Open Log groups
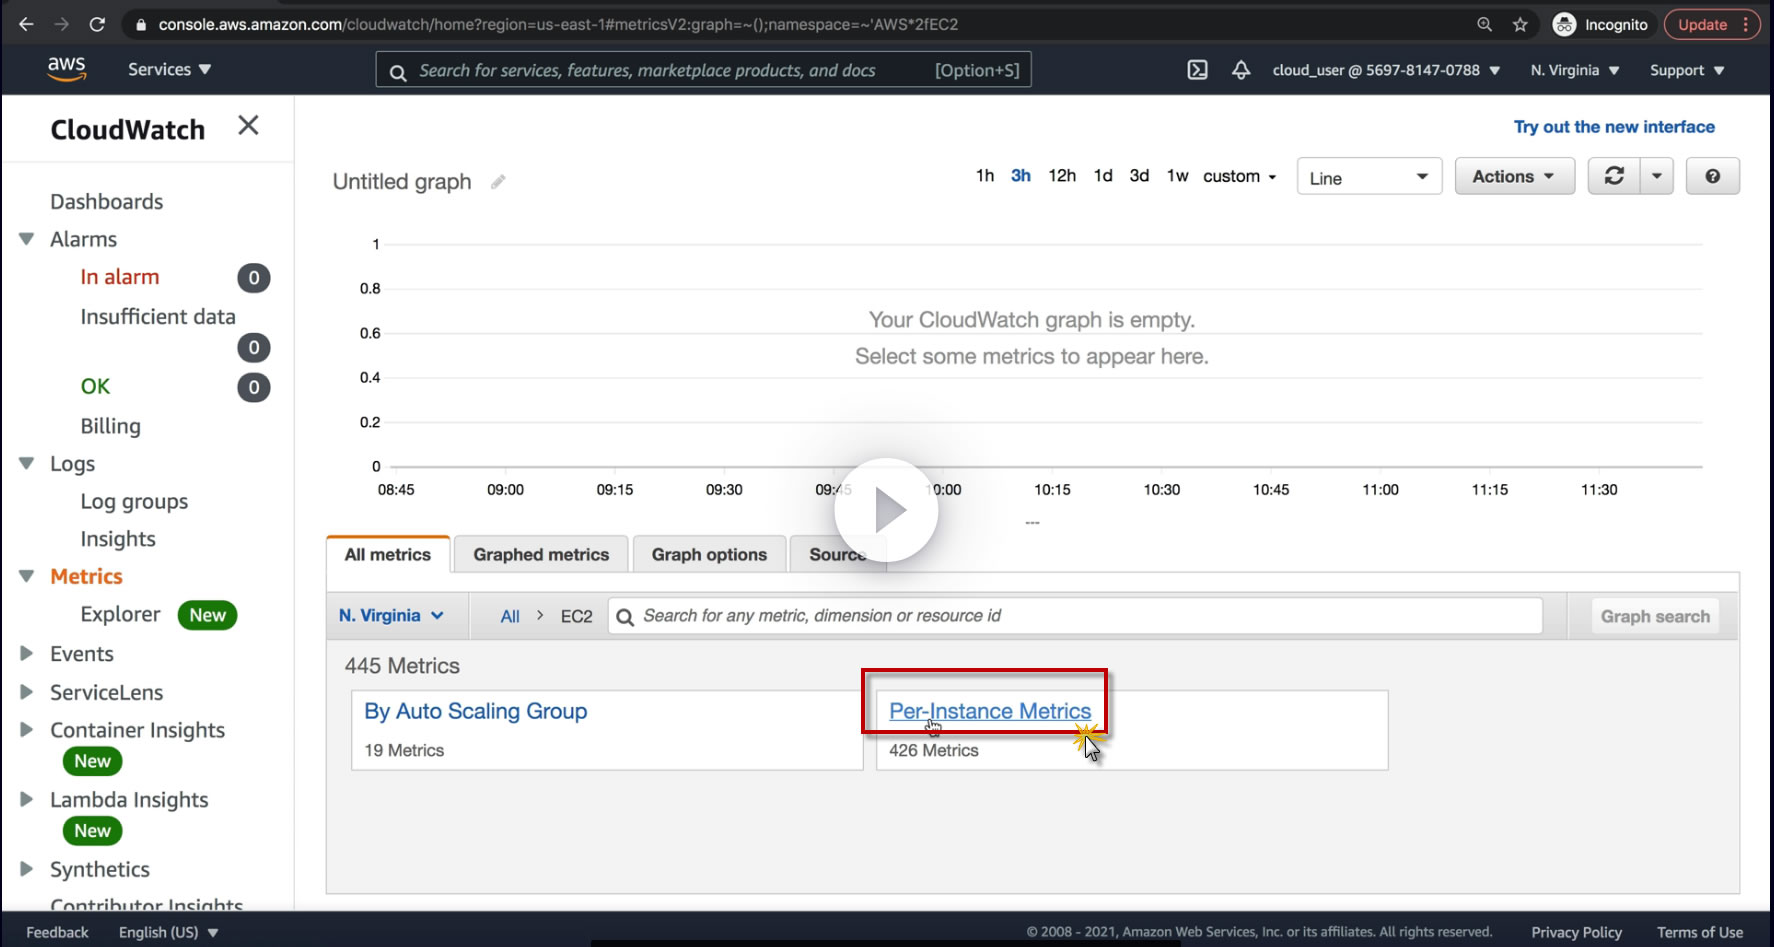Viewport: 1774px width, 947px height. point(134,502)
